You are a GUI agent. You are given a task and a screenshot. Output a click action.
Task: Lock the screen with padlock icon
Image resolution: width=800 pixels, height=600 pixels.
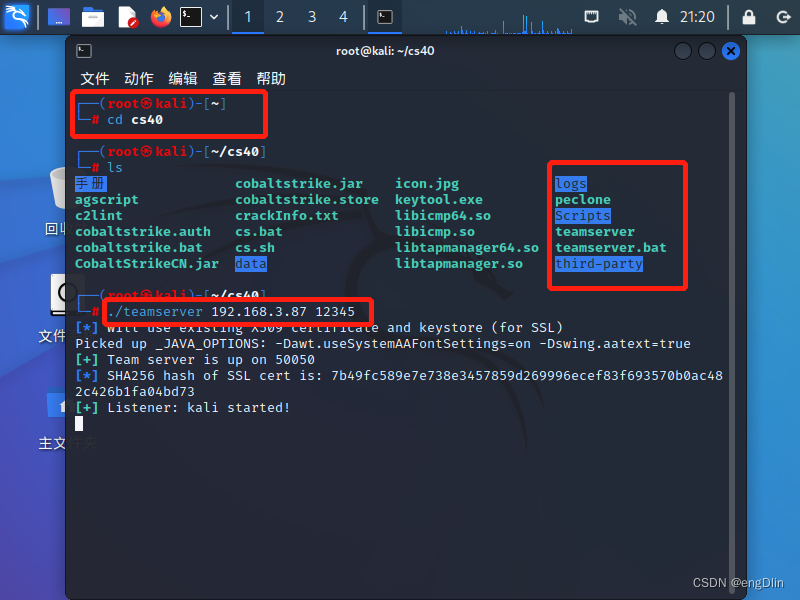coord(748,17)
